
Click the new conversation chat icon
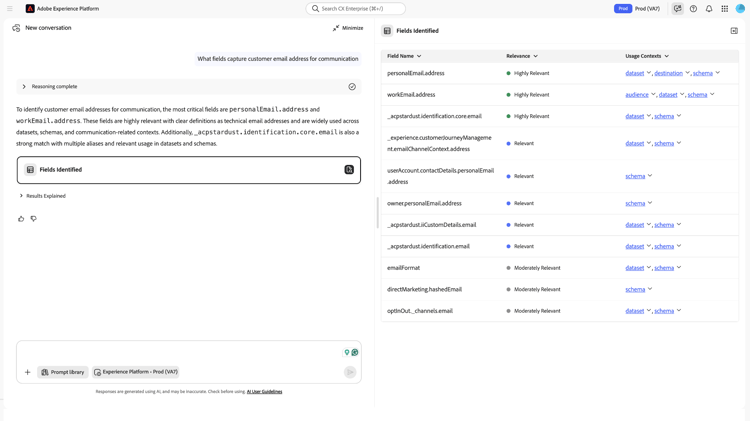(x=16, y=28)
